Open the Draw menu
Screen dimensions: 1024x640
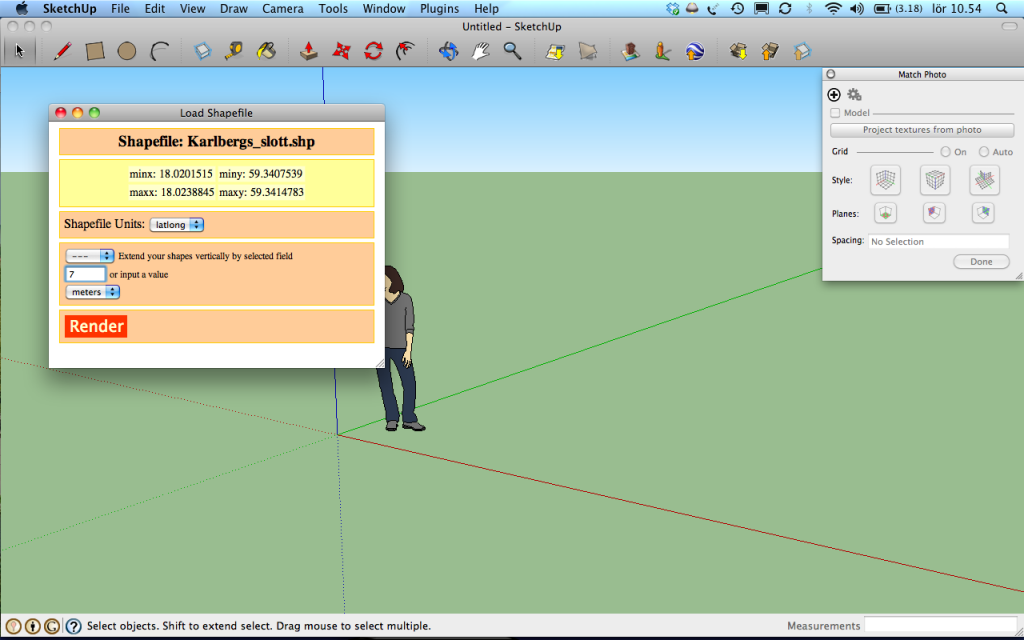234,8
